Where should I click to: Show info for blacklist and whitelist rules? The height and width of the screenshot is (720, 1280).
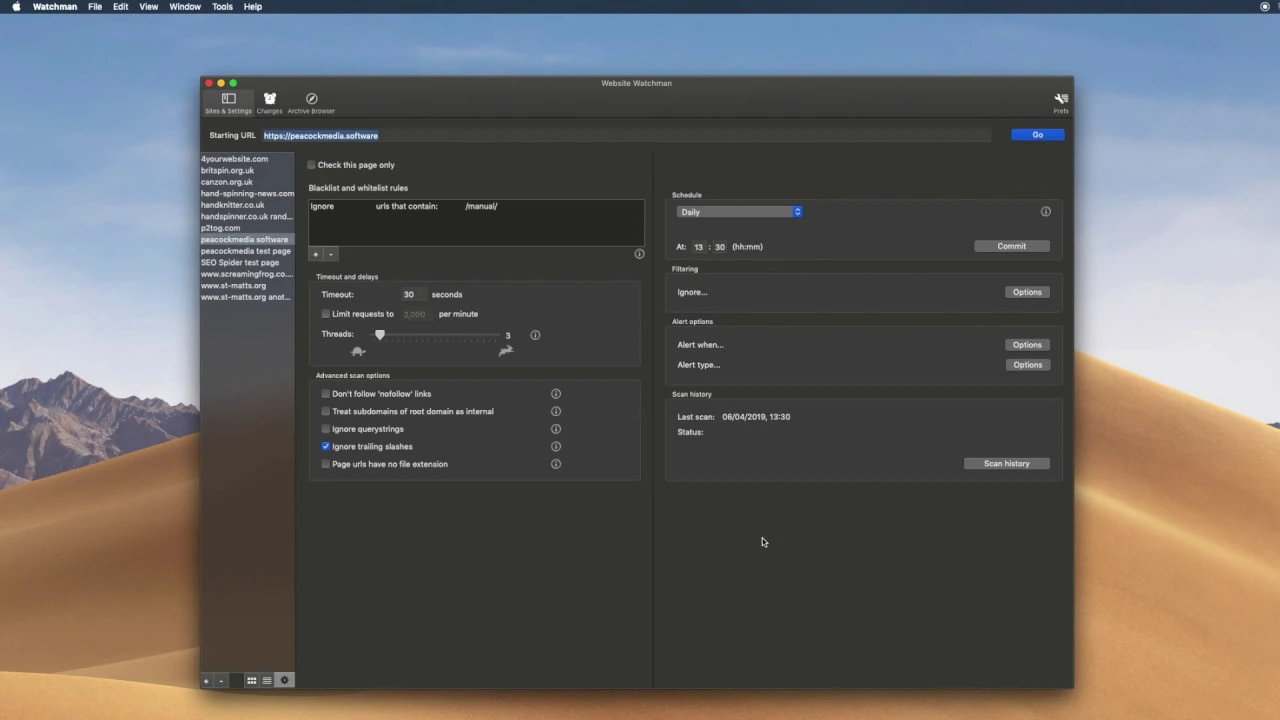click(639, 254)
